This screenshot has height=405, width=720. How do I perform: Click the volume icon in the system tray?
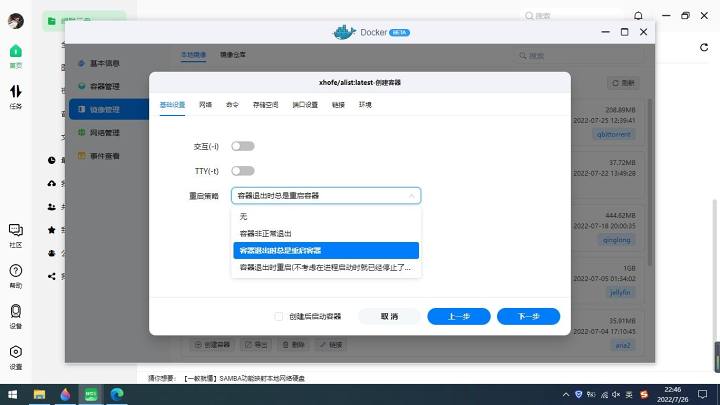[616, 394]
